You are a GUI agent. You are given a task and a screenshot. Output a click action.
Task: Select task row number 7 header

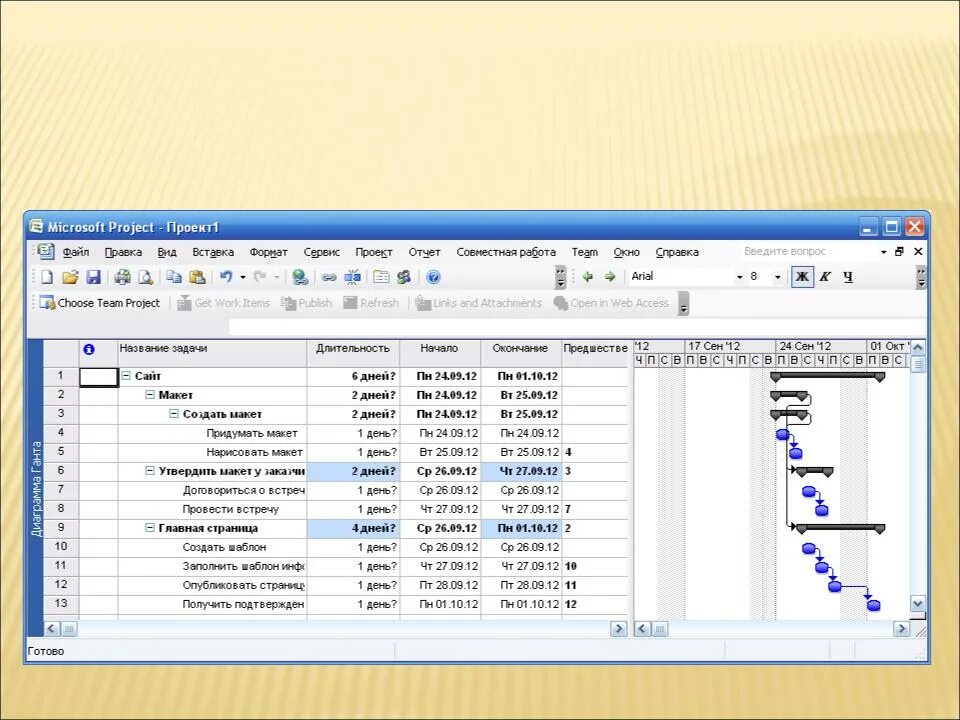point(61,490)
